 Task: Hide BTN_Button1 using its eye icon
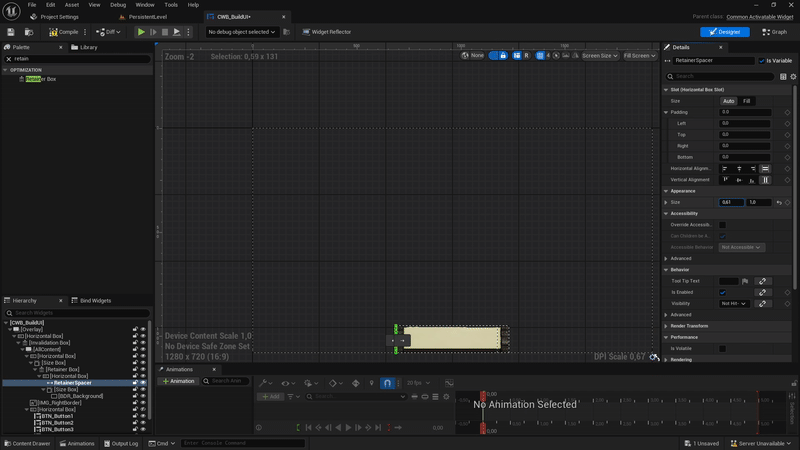(x=143, y=416)
